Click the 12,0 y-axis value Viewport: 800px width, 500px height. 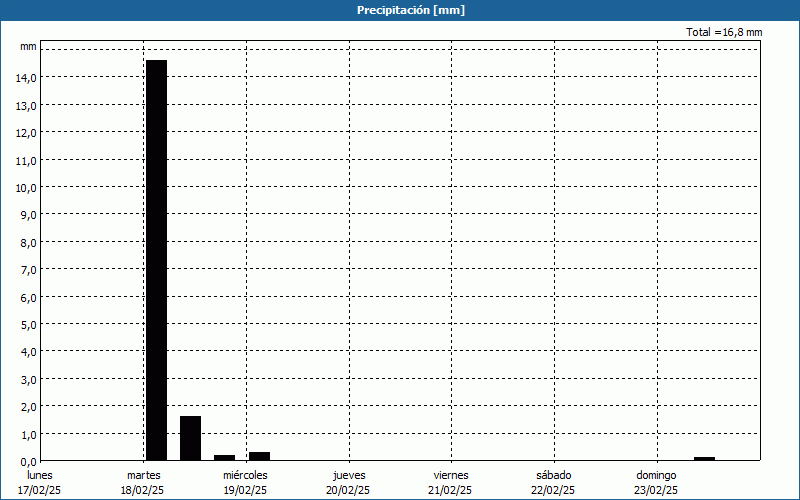click(26, 133)
